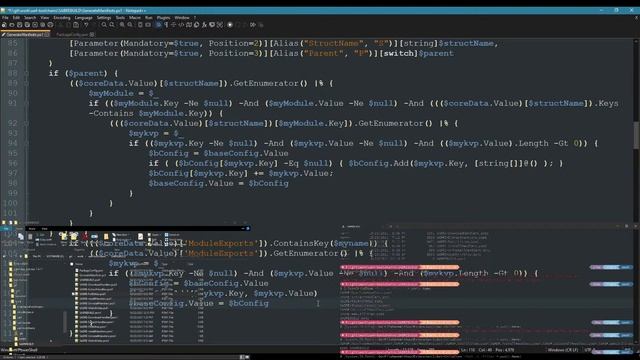The height and width of the screenshot is (360, 640).
Task: Collapse the fold at line 94
Action: point(27,143)
